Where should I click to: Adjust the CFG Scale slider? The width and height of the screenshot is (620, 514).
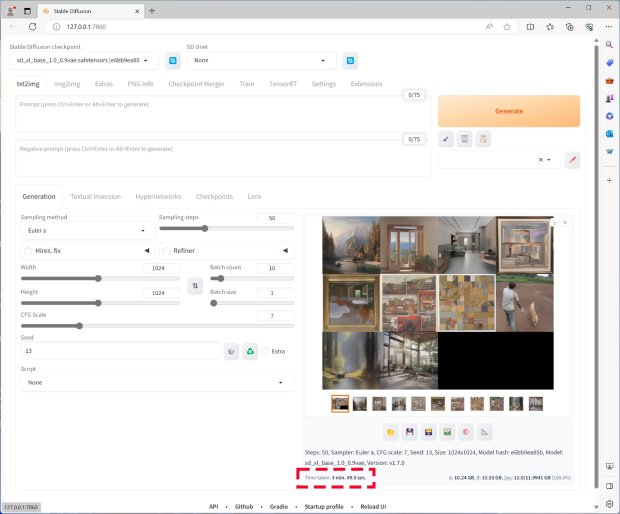(157, 326)
